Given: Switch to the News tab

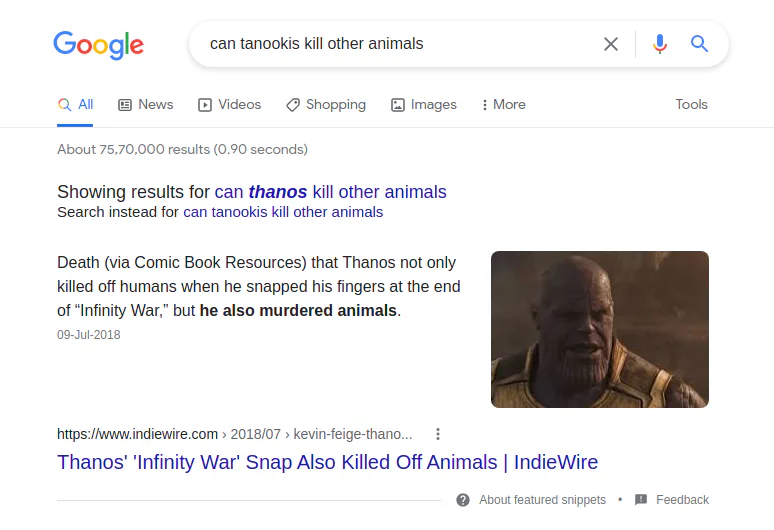Looking at the screenshot, I should pyautogui.click(x=146, y=104).
